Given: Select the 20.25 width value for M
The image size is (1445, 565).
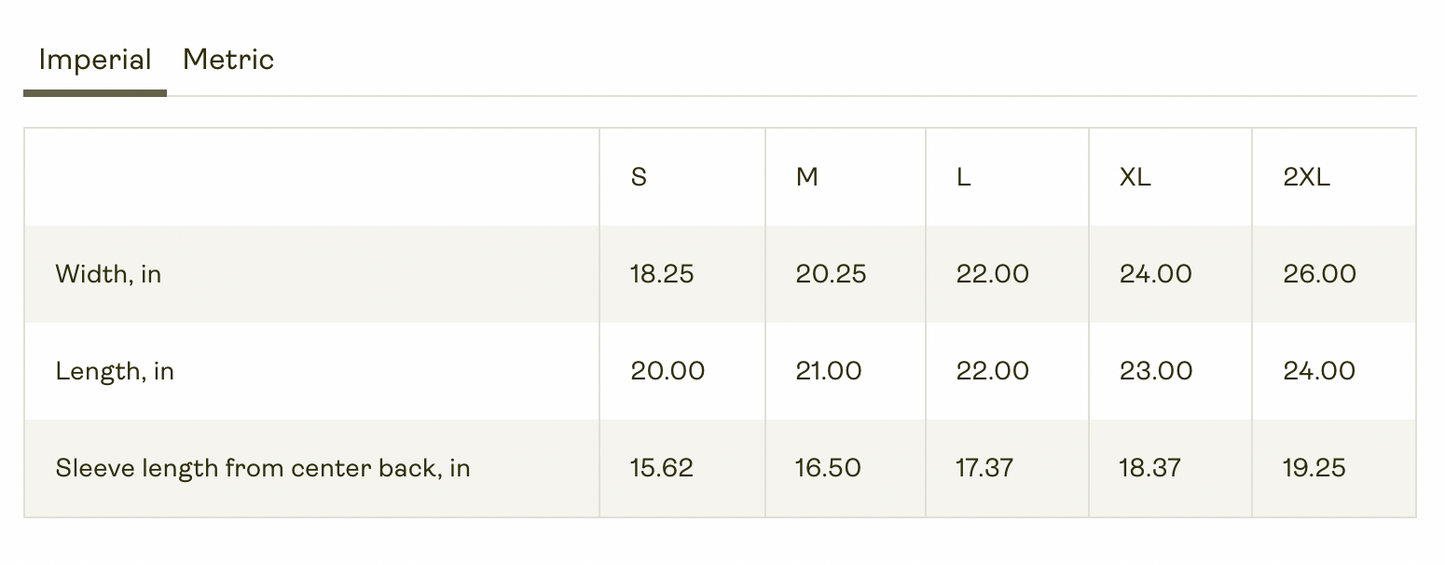Looking at the screenshot, I should 831,274.
